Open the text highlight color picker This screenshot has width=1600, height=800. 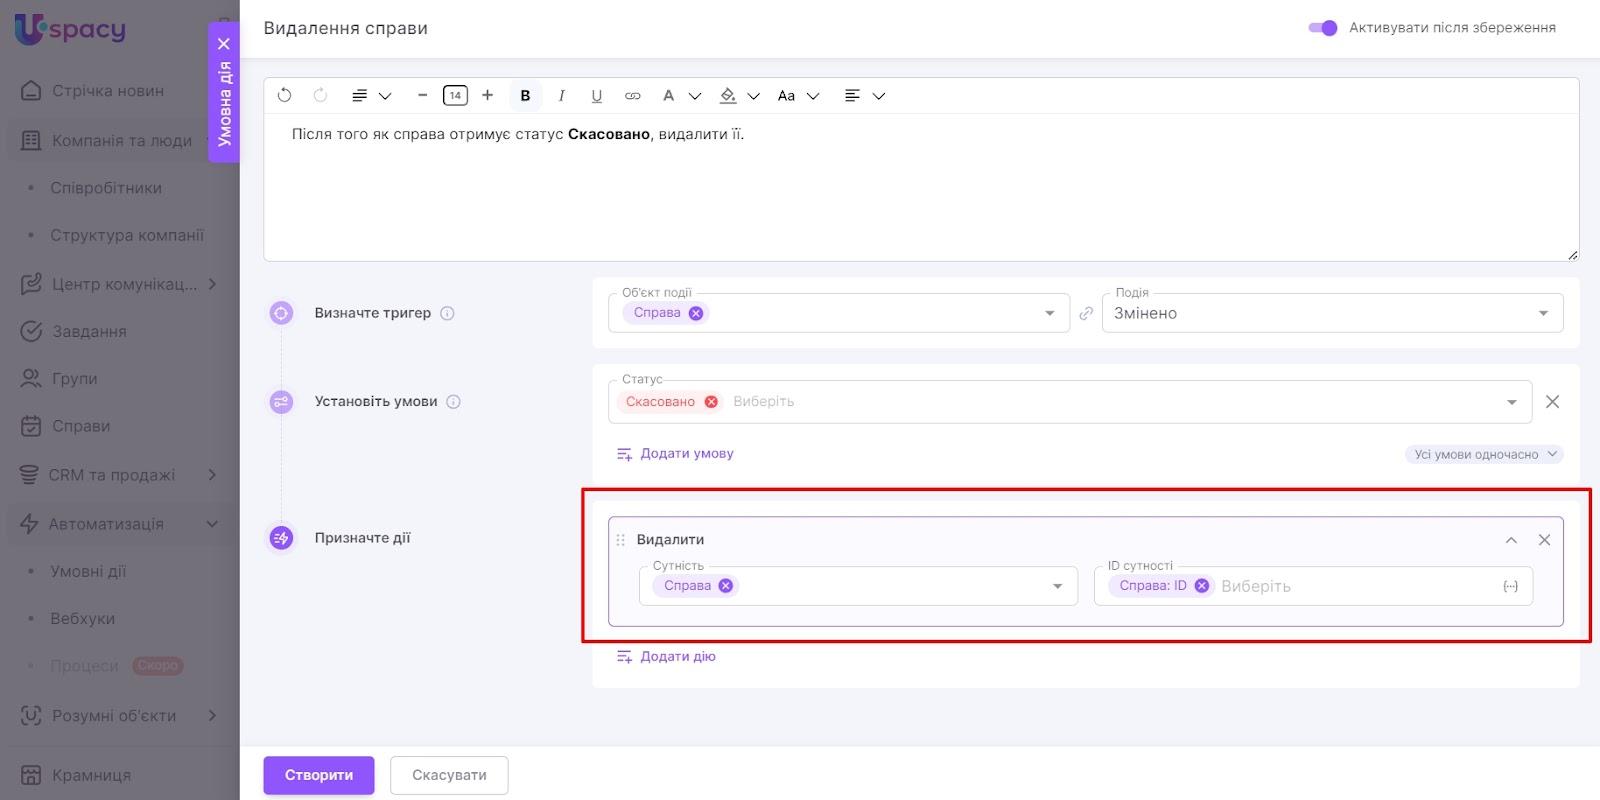click(x=729, y=96)
